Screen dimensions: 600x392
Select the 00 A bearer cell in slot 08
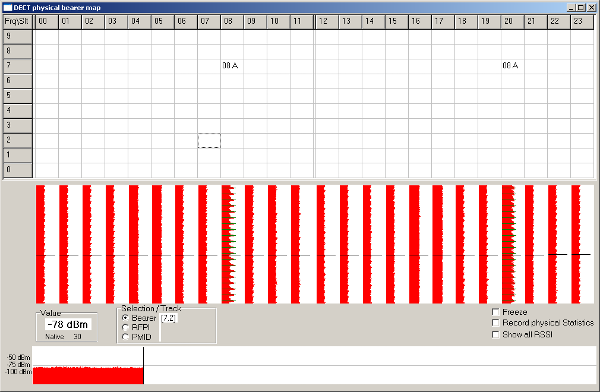[x=232, y=66]
